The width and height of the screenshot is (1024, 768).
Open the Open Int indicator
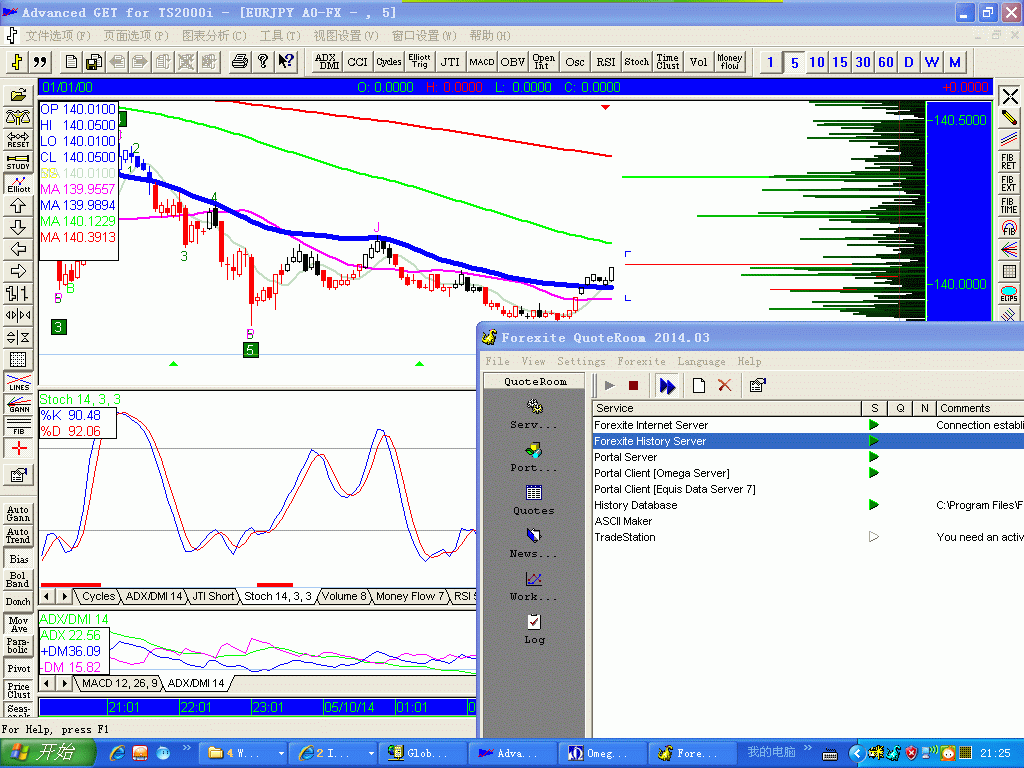click(x=543, y=62)
